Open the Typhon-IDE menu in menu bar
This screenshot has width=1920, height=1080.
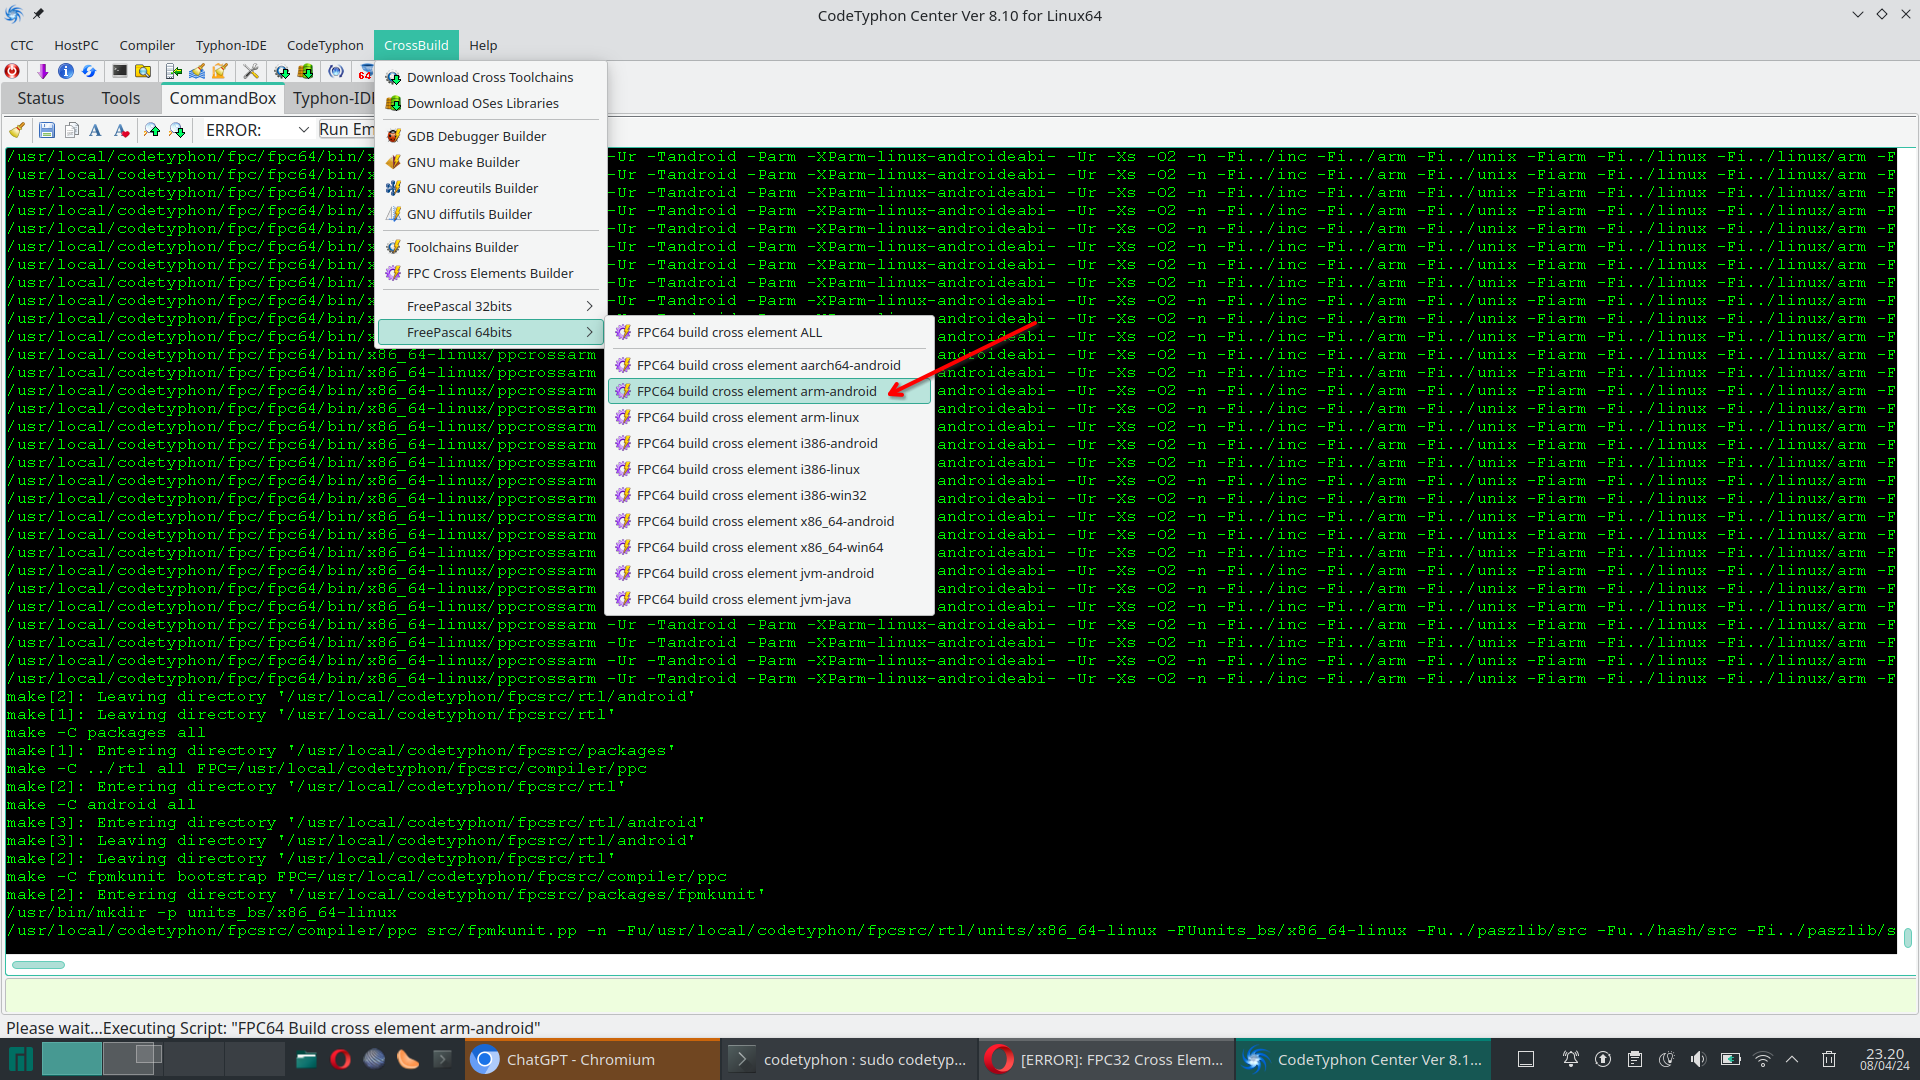point(231,45)
